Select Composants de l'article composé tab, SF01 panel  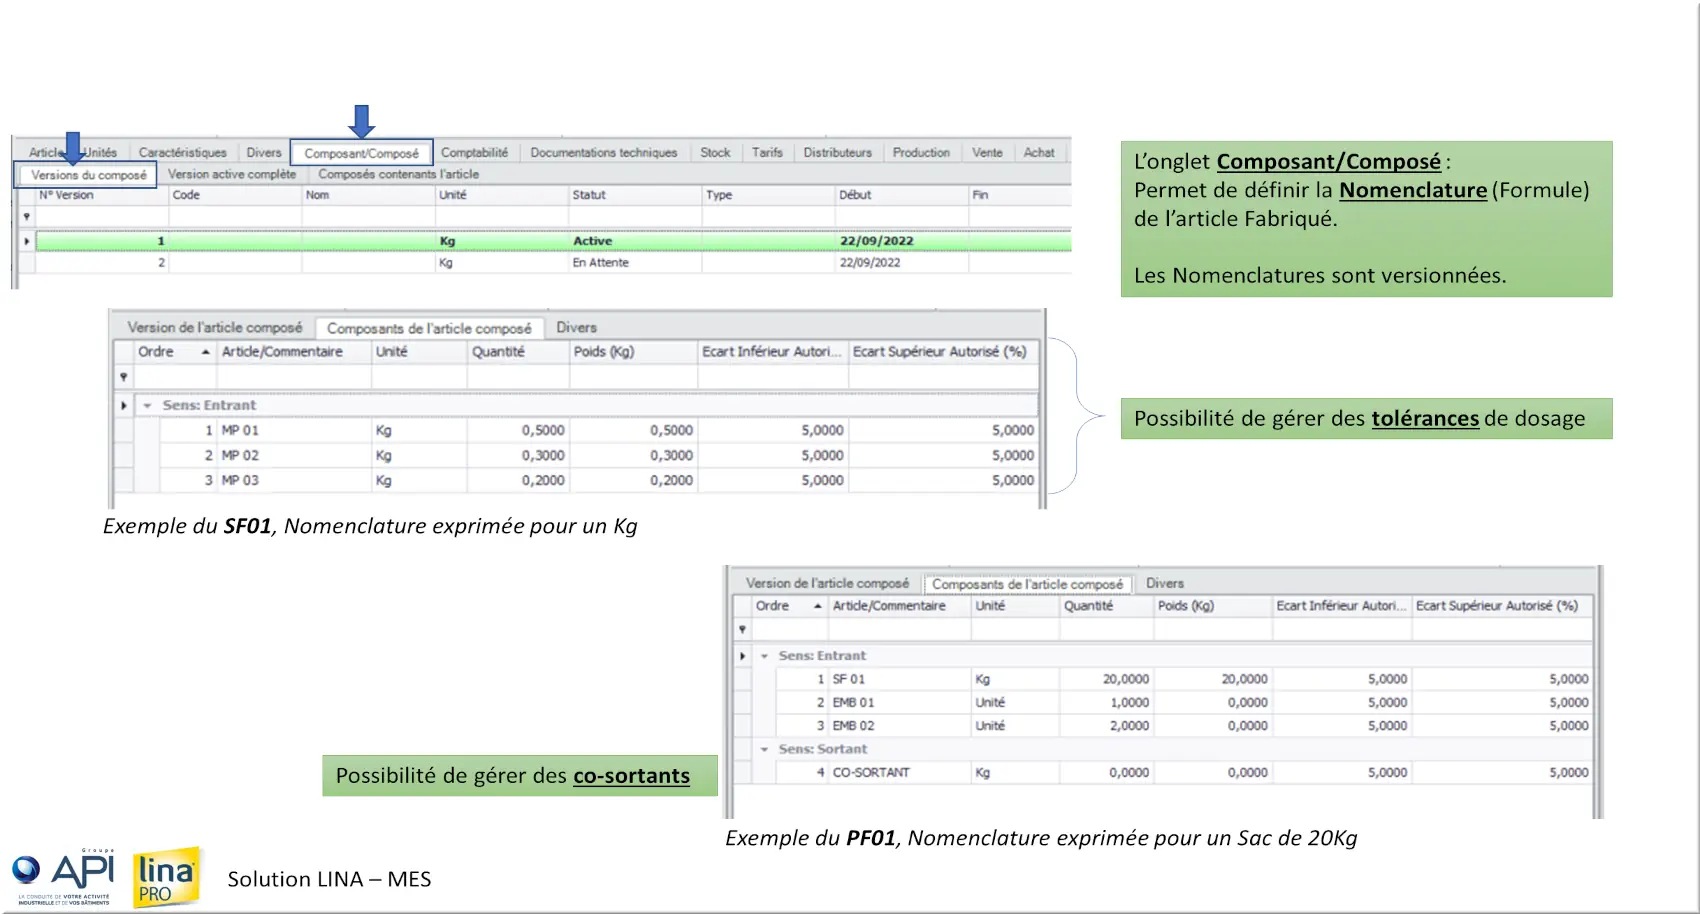pos(429,329)
